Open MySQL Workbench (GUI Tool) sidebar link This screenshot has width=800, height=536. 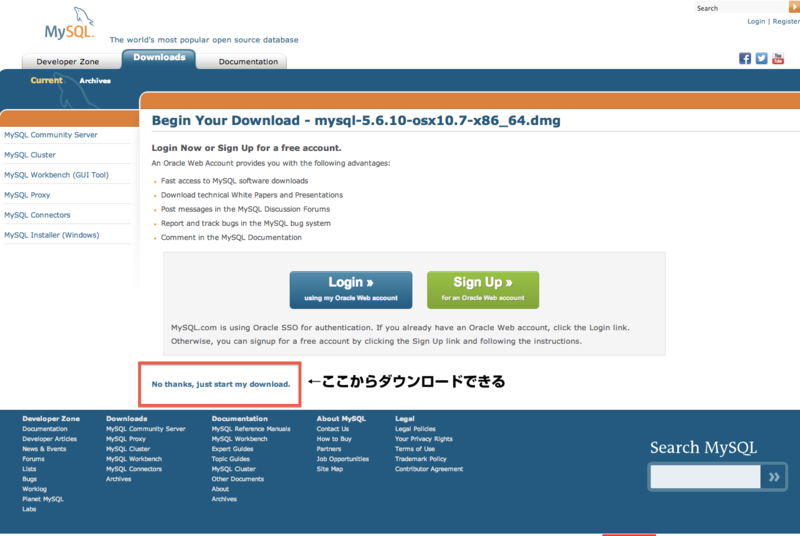click(x=56, y=175)
